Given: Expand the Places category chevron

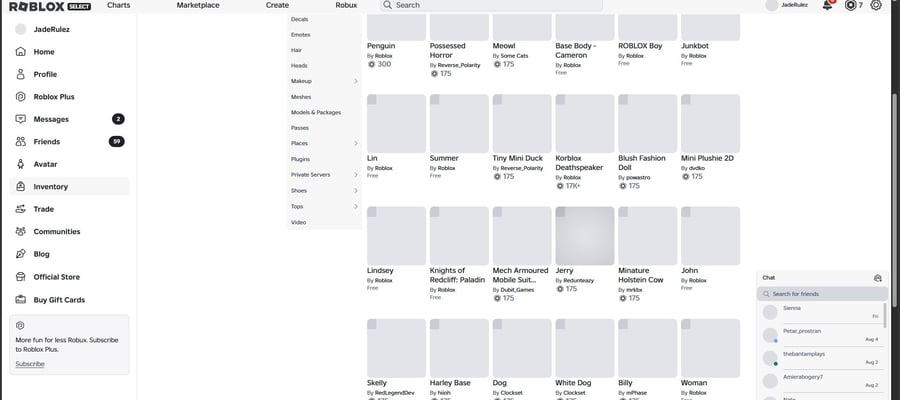Looking at the screenshot, I should tap(356, 143).
